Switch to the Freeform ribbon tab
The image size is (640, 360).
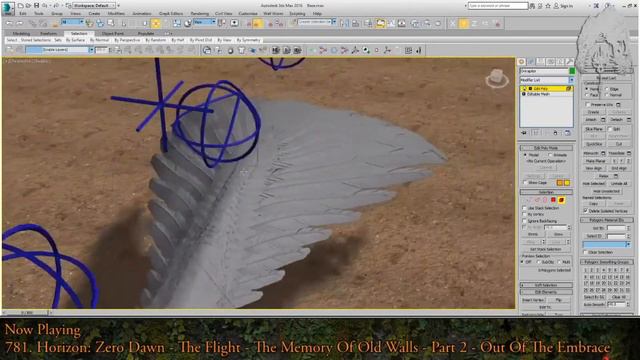point(49,33)
